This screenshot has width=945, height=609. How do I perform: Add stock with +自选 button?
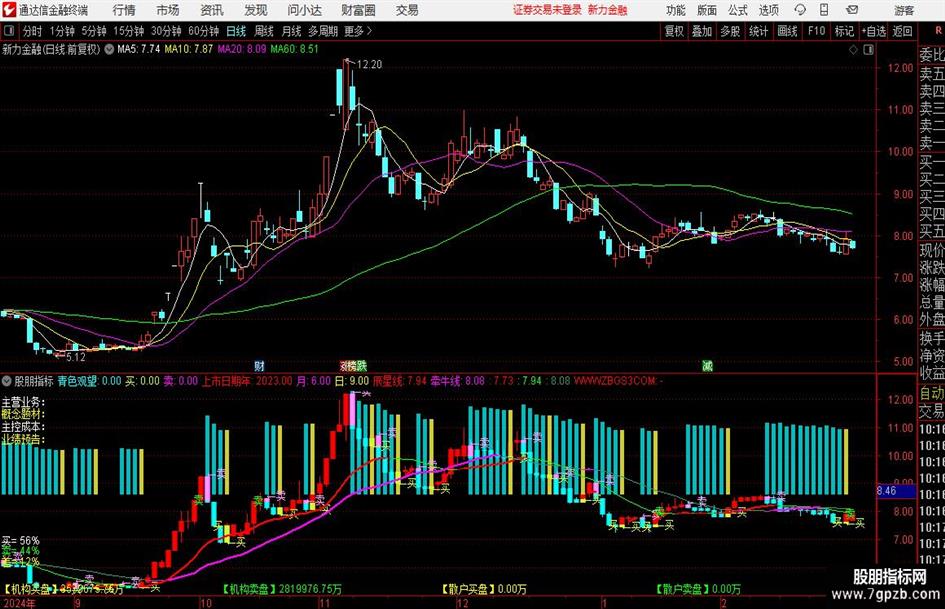(x=873, y=31)
